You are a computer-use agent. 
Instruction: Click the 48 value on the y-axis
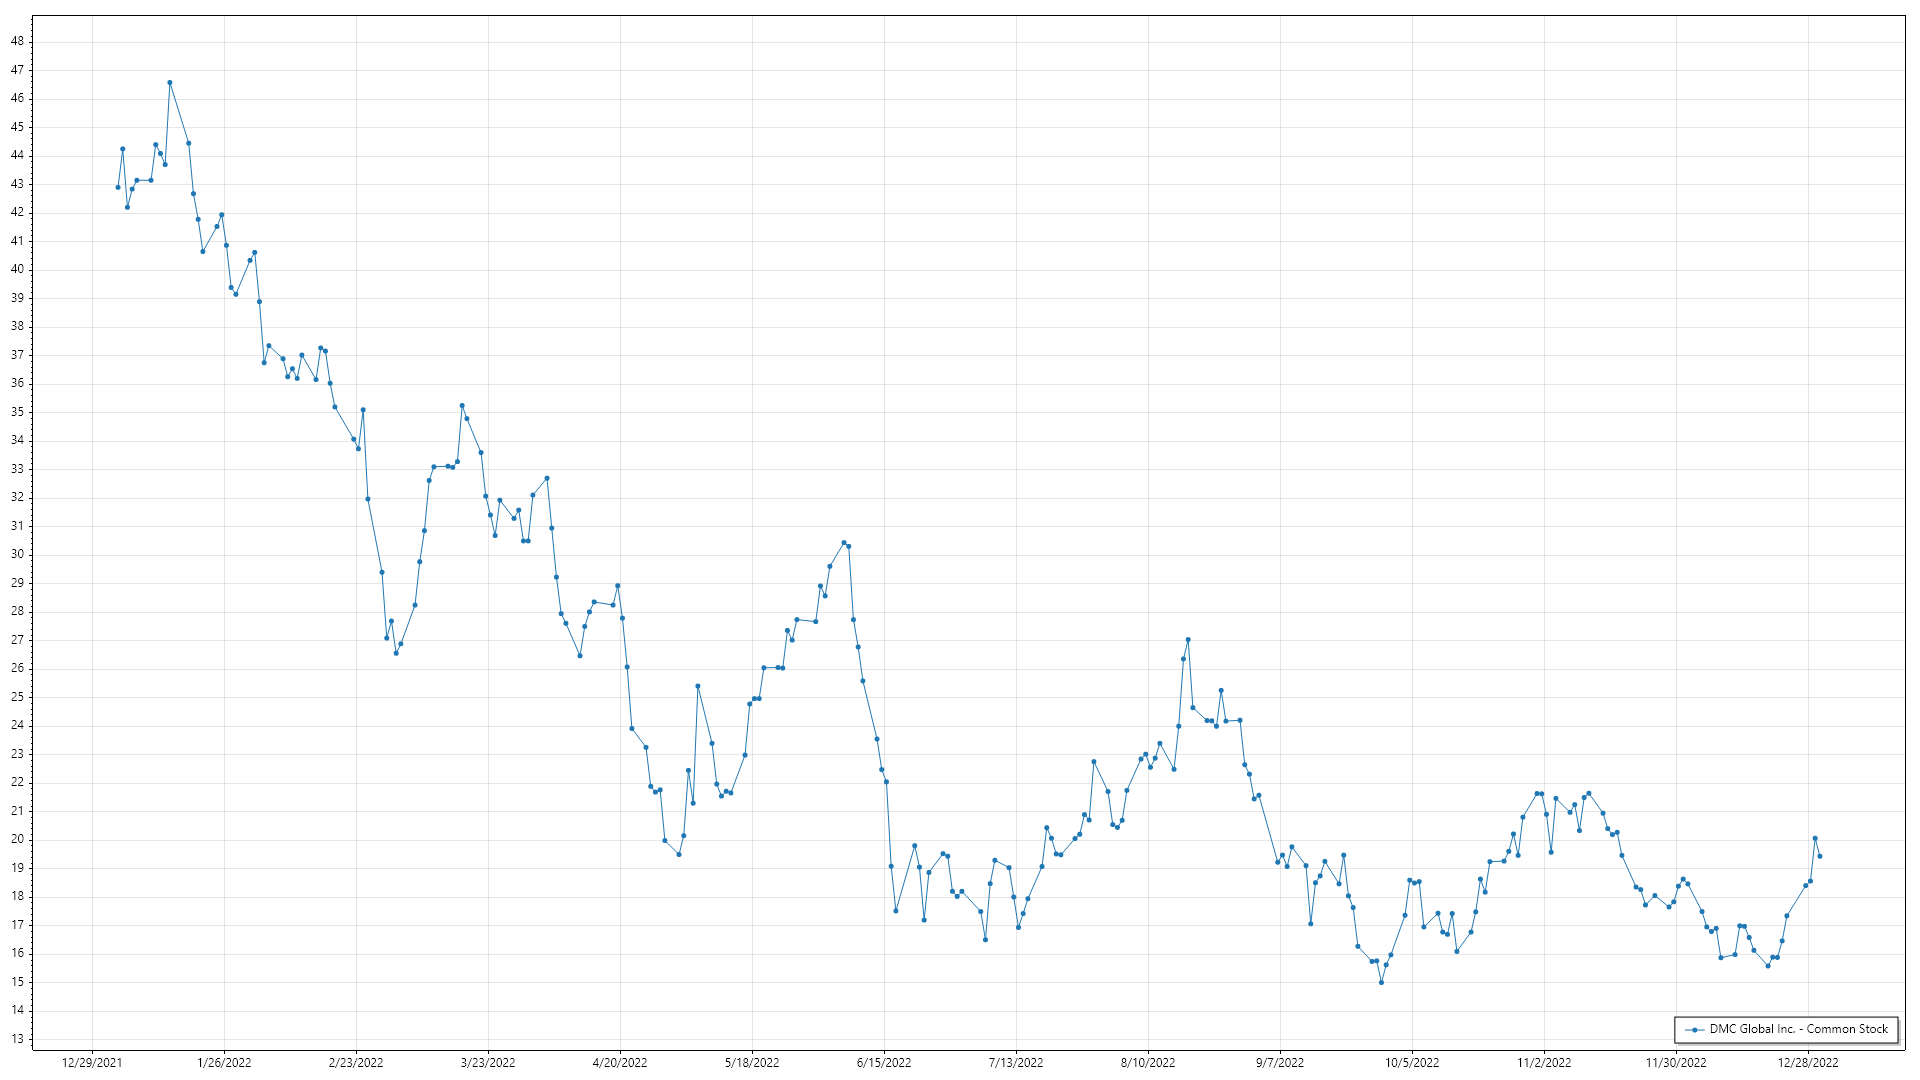tap(17, 41)
